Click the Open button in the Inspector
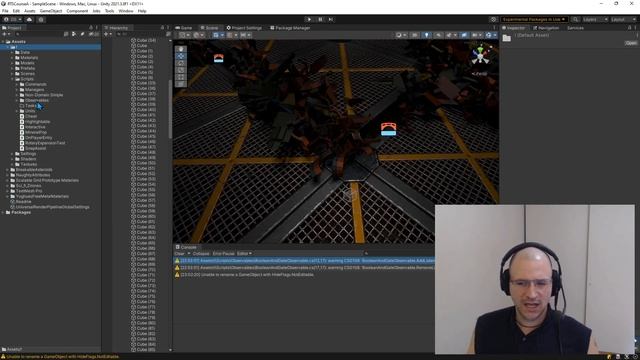This screenshot has height=360, width=640. [631, 43]
